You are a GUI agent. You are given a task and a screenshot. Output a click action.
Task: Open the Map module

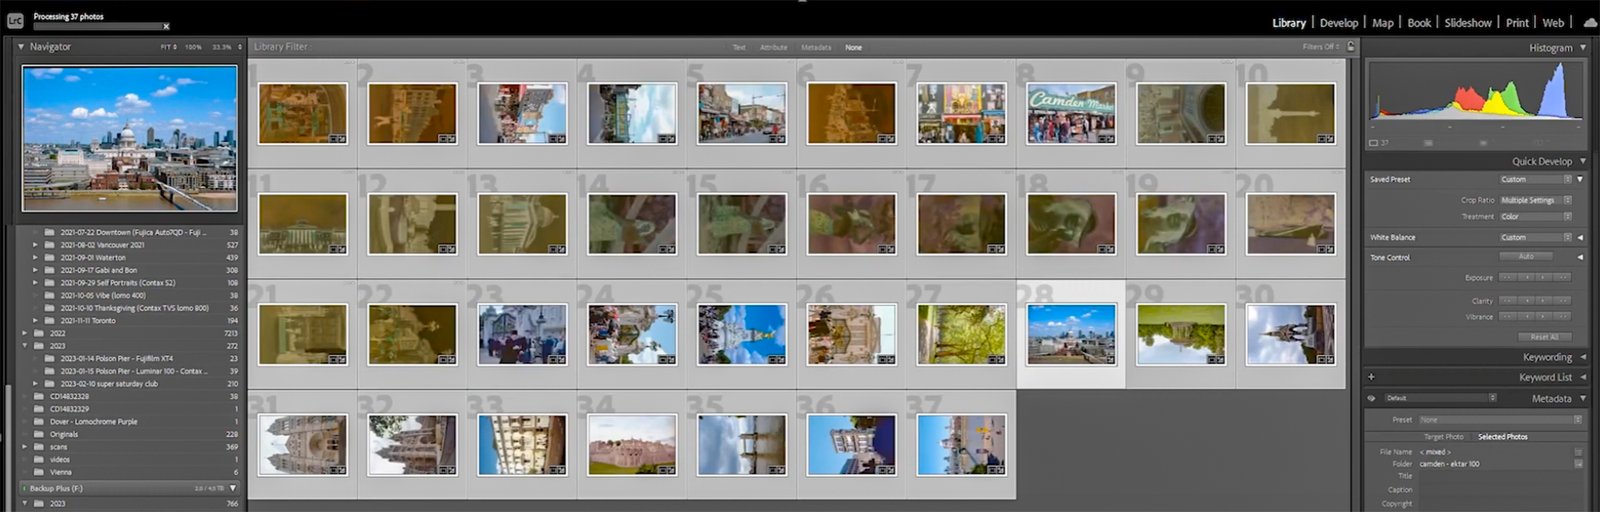click(x=1382, y=23)
